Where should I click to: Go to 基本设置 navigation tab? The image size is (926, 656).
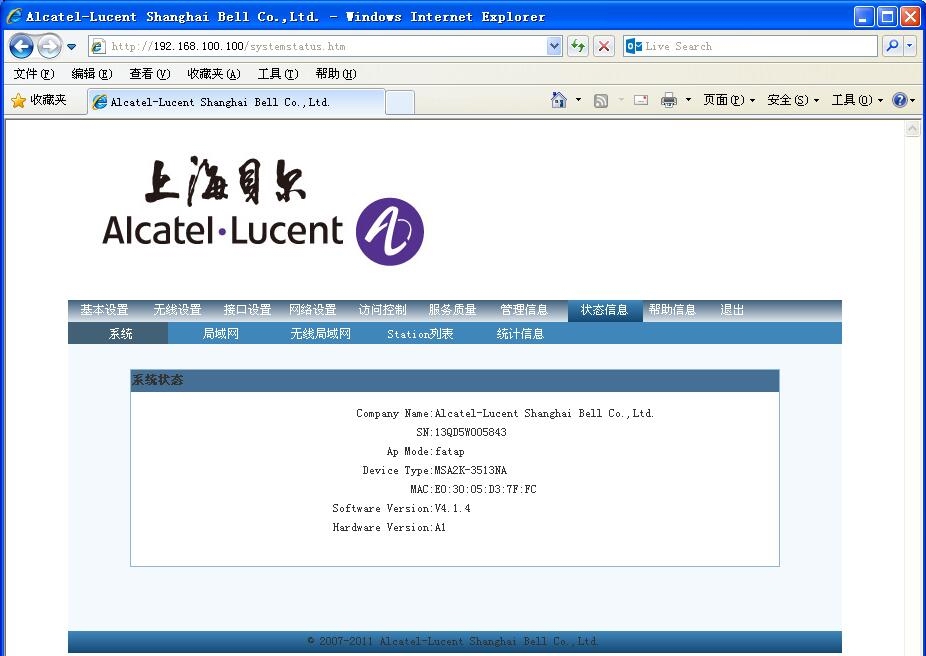coord(105,310)
